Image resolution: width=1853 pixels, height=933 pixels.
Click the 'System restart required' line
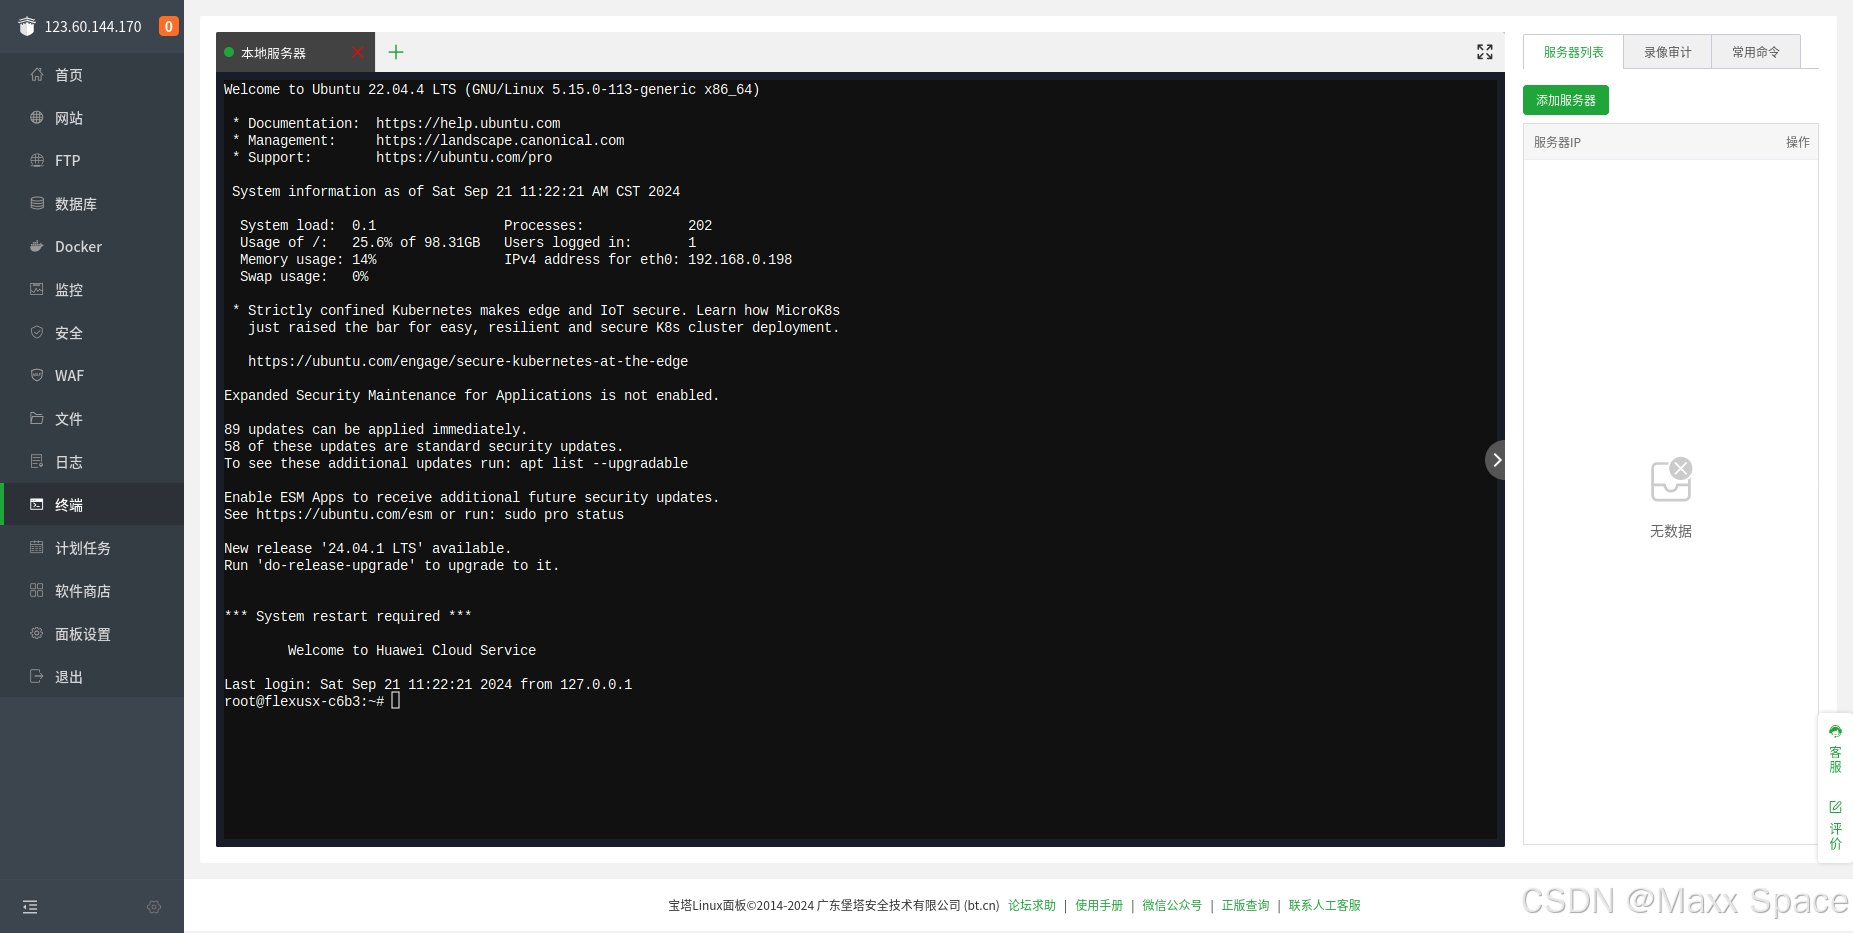coord(348,617)
